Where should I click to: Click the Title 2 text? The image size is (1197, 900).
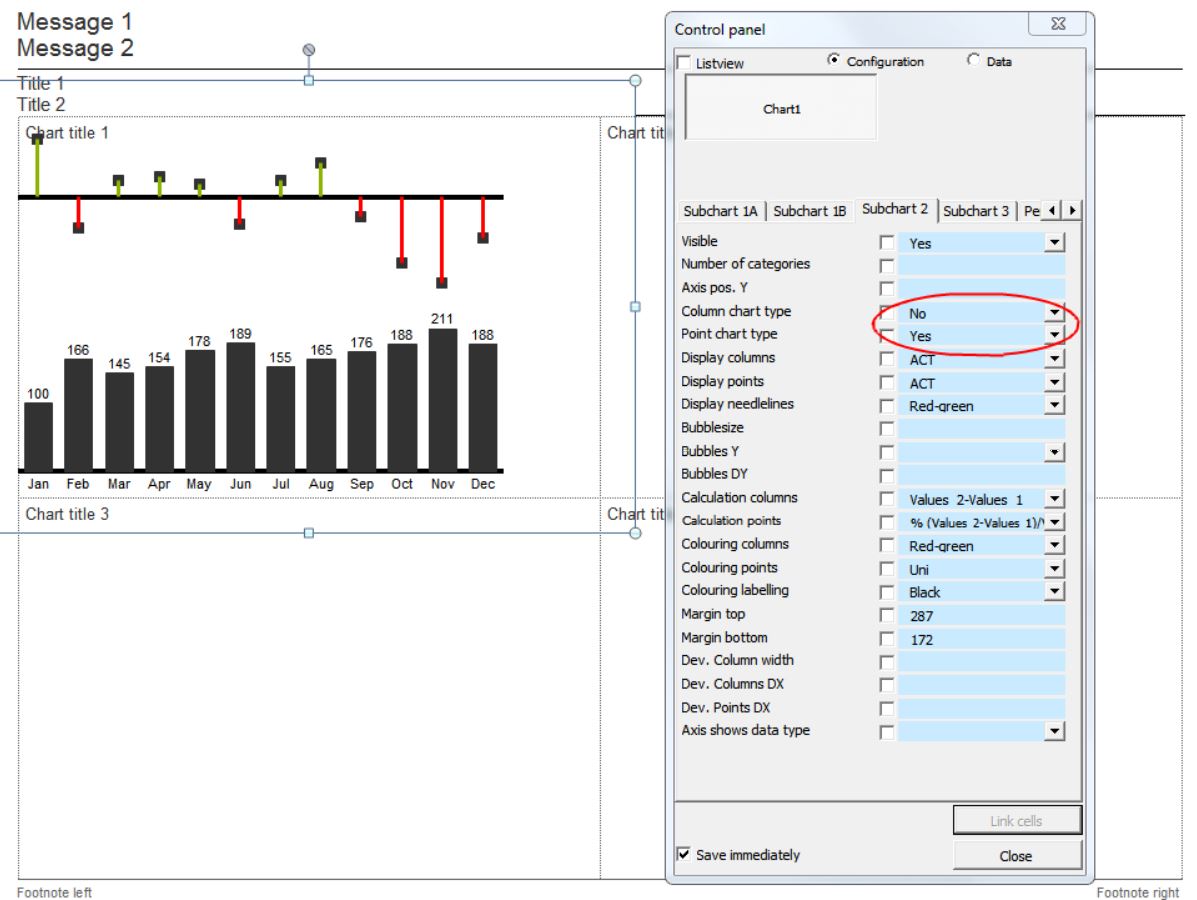pyautogui.click(x=41, y=105)
